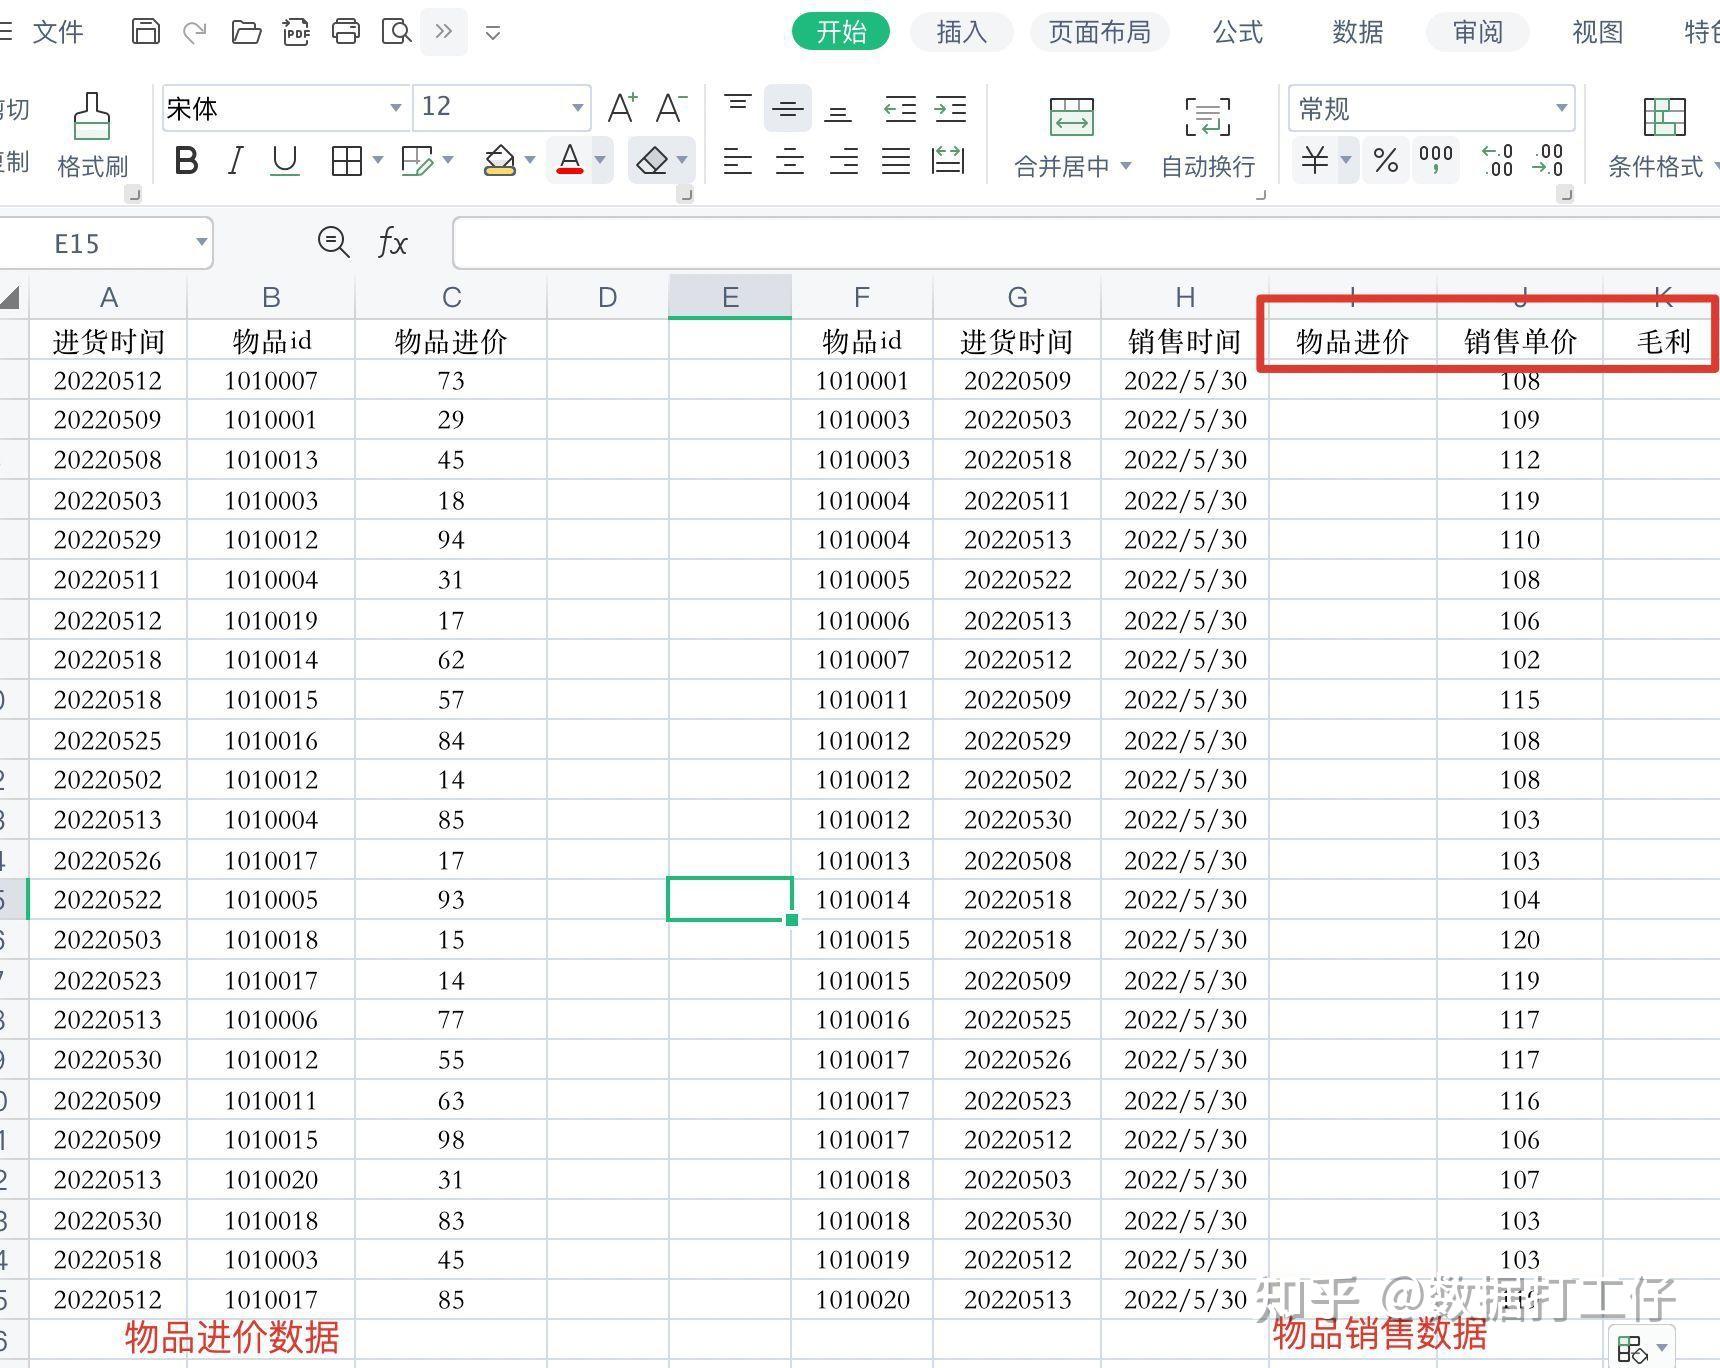Open font color dropdown arrow

[x=600, y=160]
